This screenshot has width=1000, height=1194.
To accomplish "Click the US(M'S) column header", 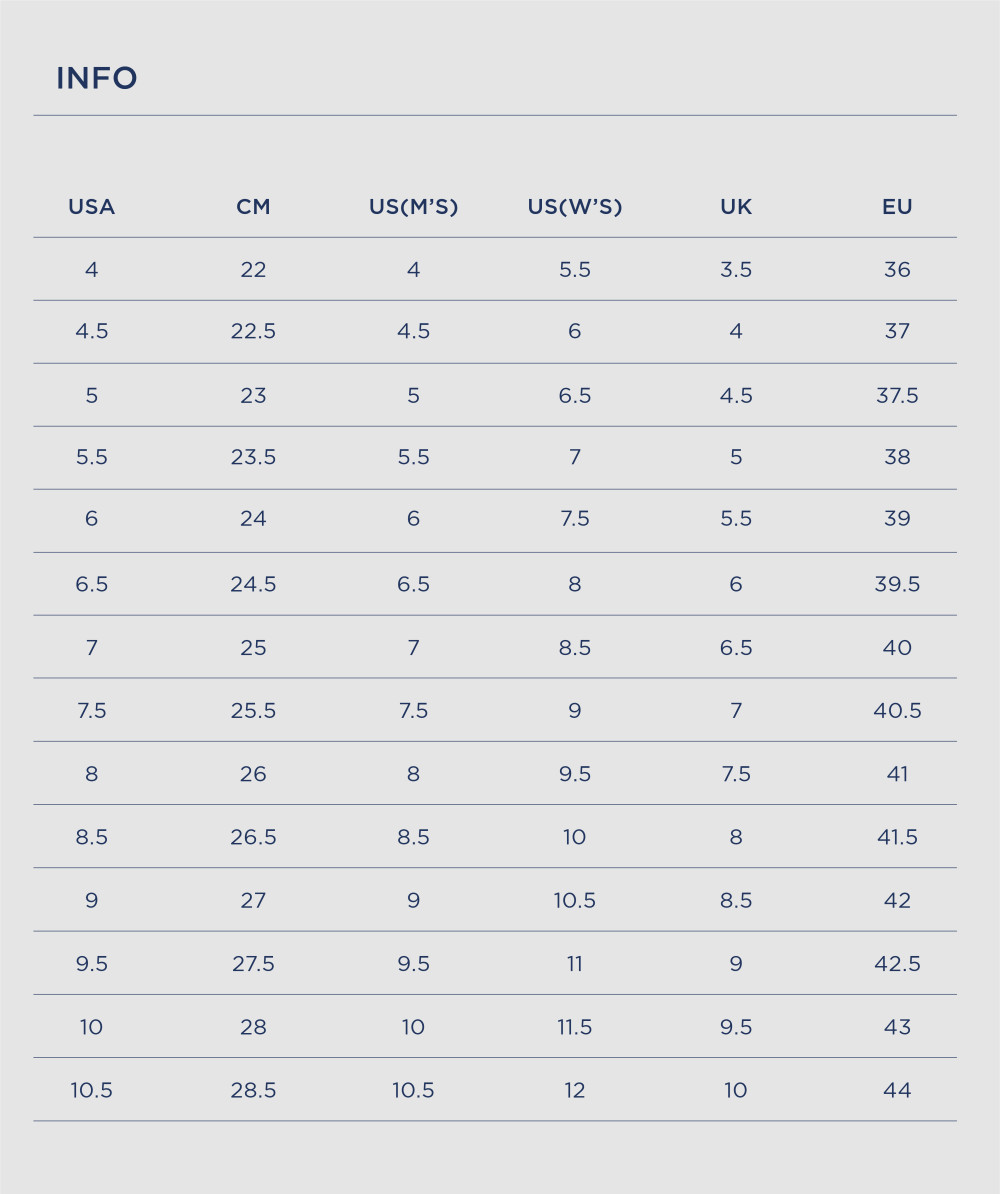I will tap(414, 206).
